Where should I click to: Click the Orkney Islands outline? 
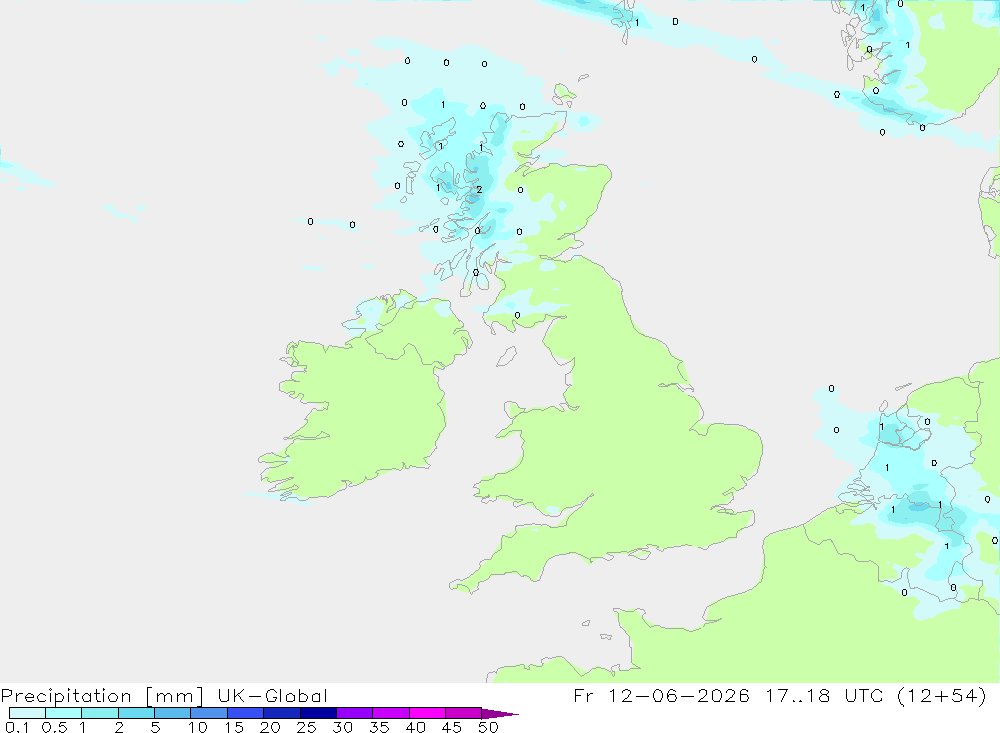(x=564, y=95)
